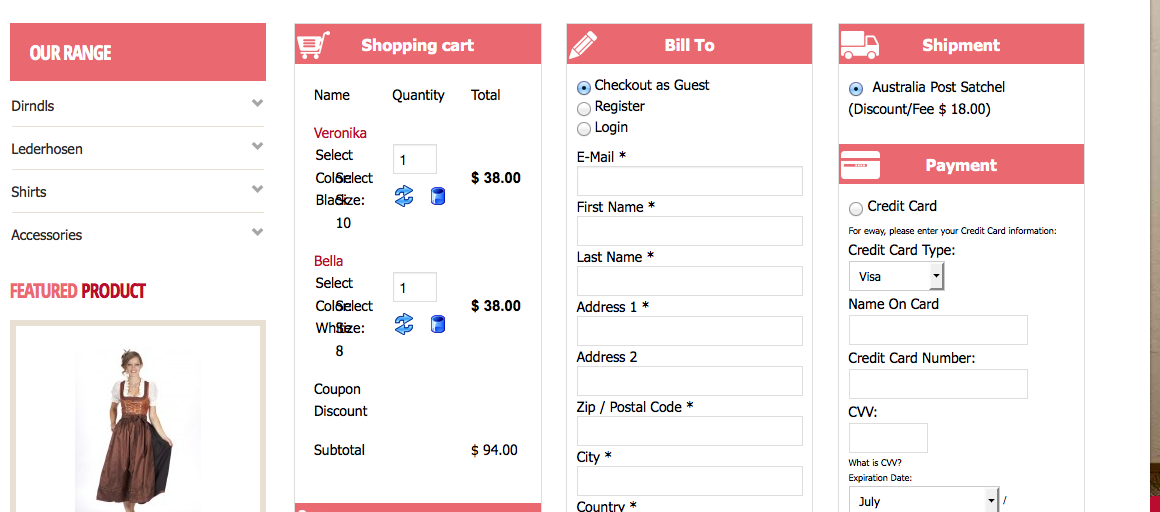
Task: Select the Login radio option
Action: (x=584, y=129)
